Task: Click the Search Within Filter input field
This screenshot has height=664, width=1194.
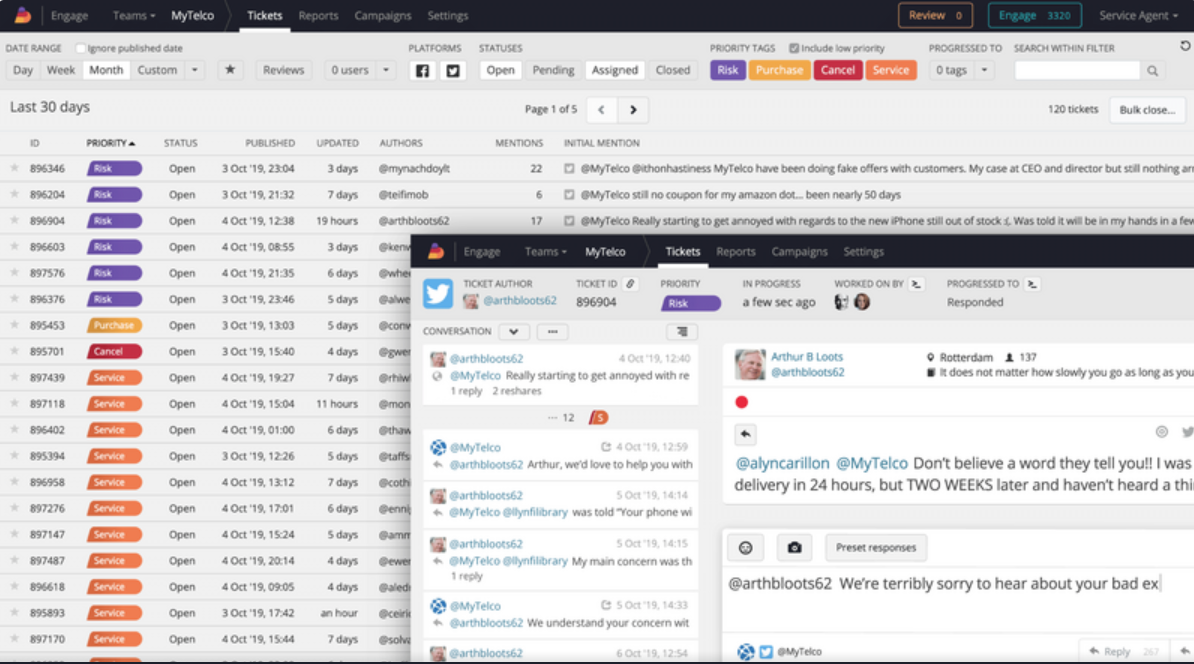Action: (1077, 71)
